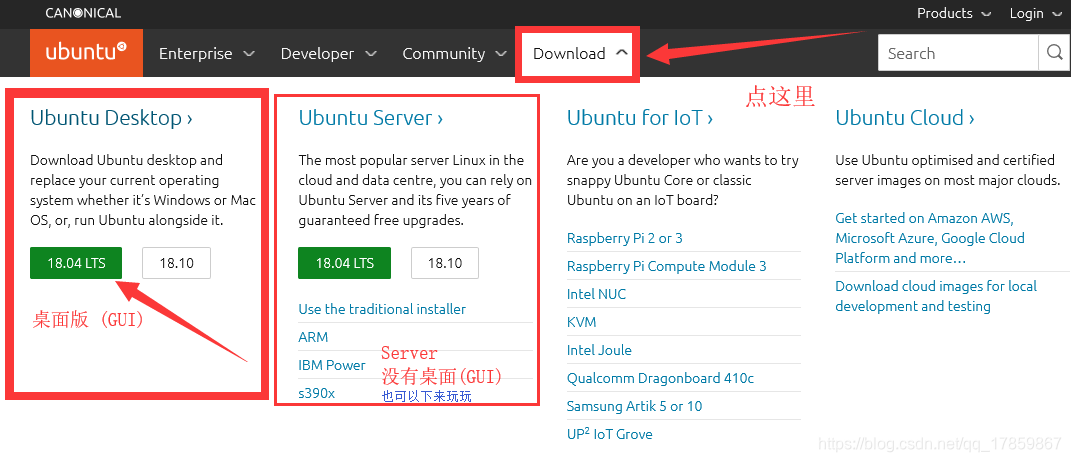Click the Ubuntu Cloud description text
The image size is (1071, 462).
coord(947,170)
